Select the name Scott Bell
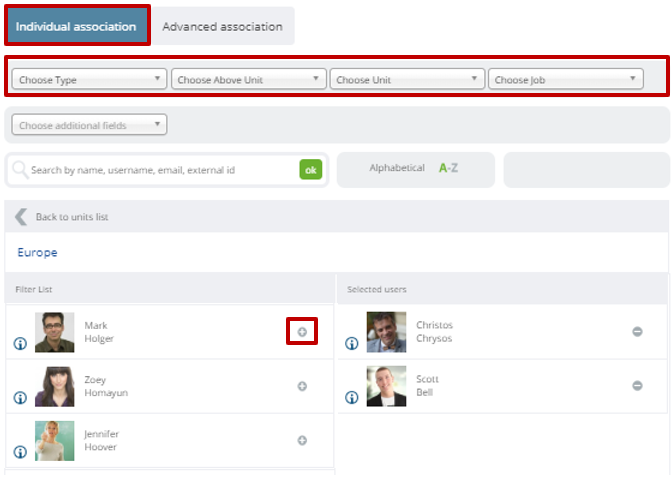Viewport: 671px width, 499px height. [x=427, y=386]
